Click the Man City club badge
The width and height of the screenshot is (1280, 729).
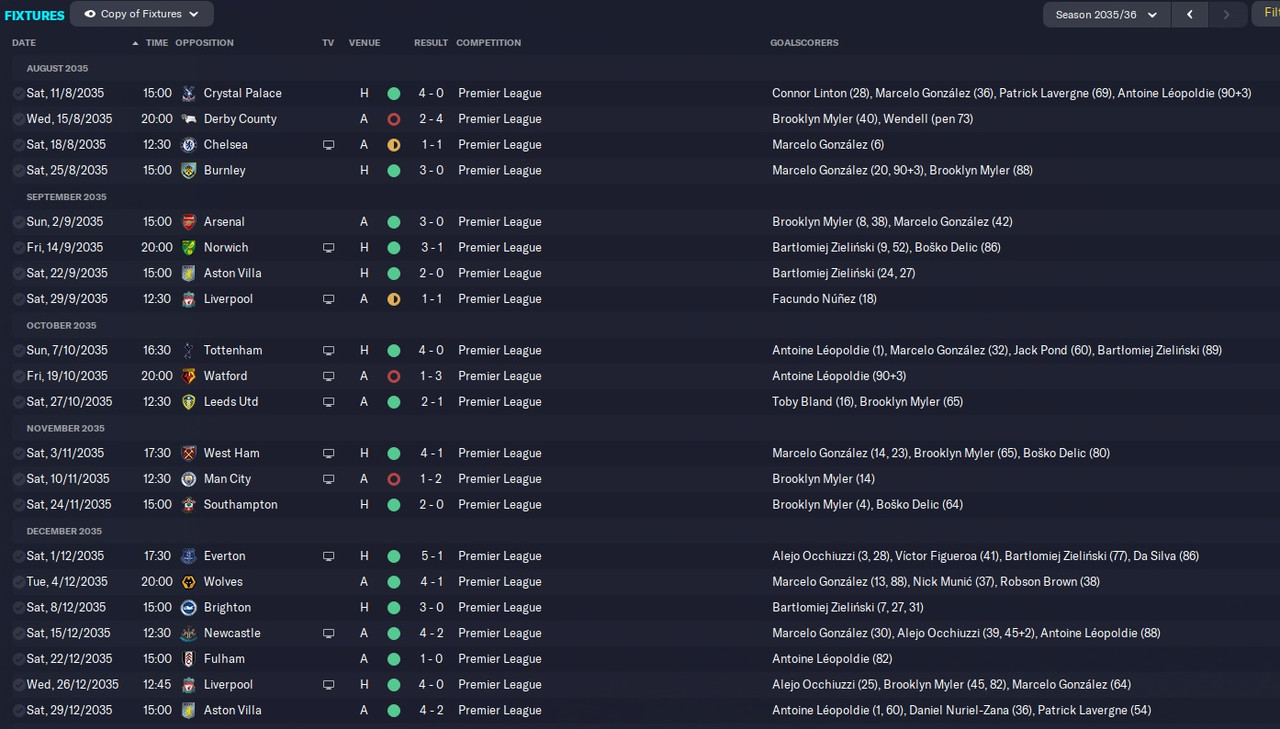coord(189,479)
